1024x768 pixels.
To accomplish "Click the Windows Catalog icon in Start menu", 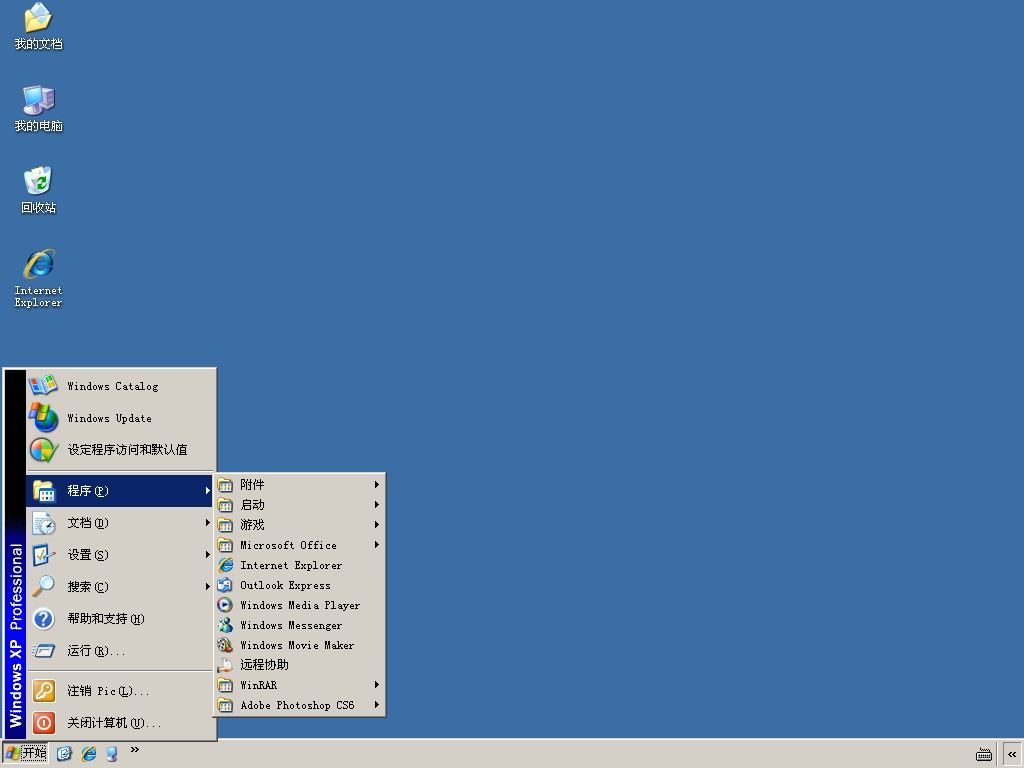I will 43,385.
